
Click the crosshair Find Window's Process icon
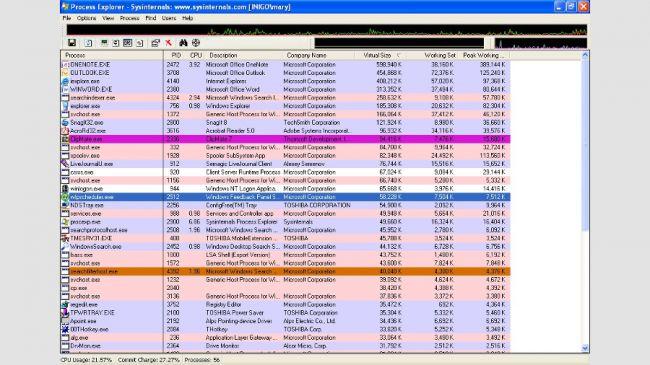tap(196, 43)
